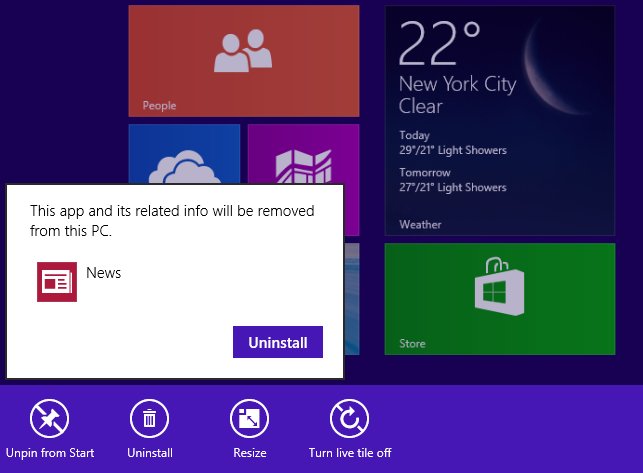This screenshot has height=473, width=643.
Task: Choose the Resize icon in app bar
Action: [x=249, y=418]
